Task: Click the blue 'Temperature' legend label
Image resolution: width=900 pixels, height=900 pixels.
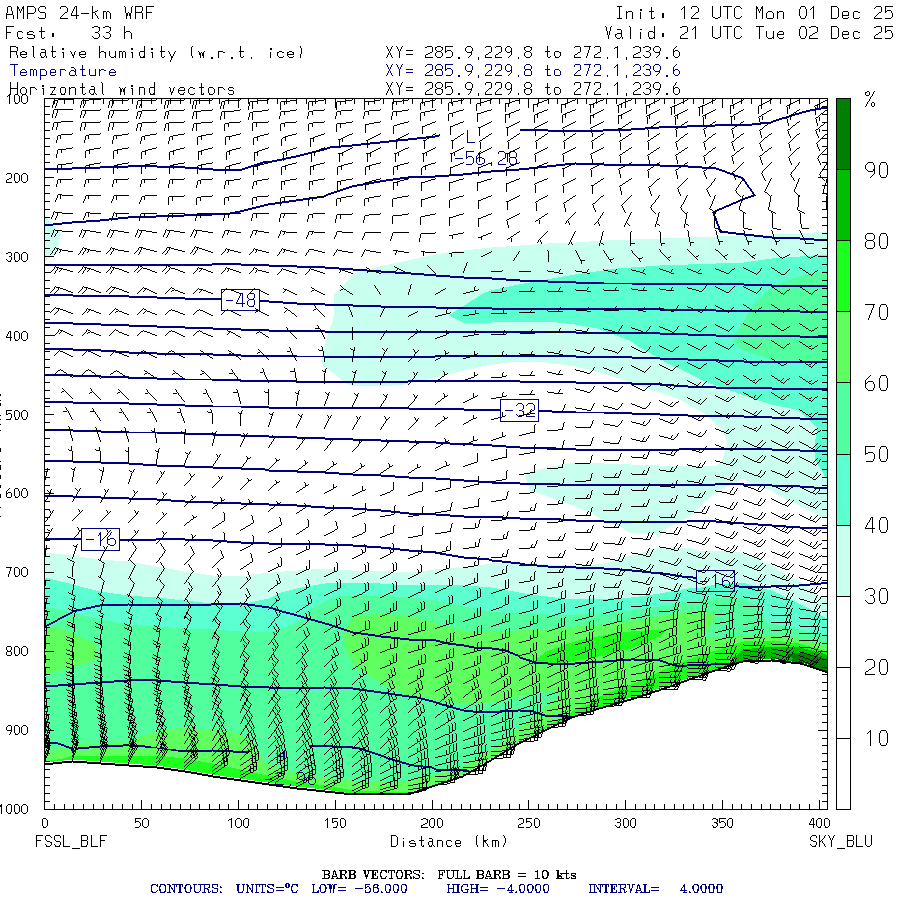Action: click(x=63, y=71)
